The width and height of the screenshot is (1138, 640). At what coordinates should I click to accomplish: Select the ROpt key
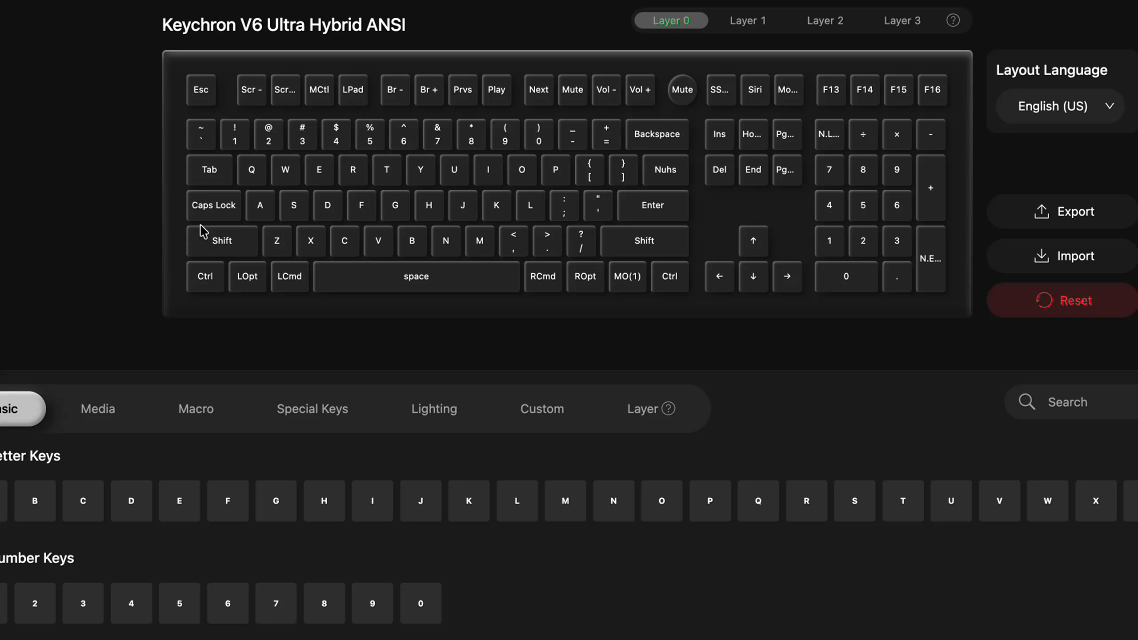coord(585,276)
